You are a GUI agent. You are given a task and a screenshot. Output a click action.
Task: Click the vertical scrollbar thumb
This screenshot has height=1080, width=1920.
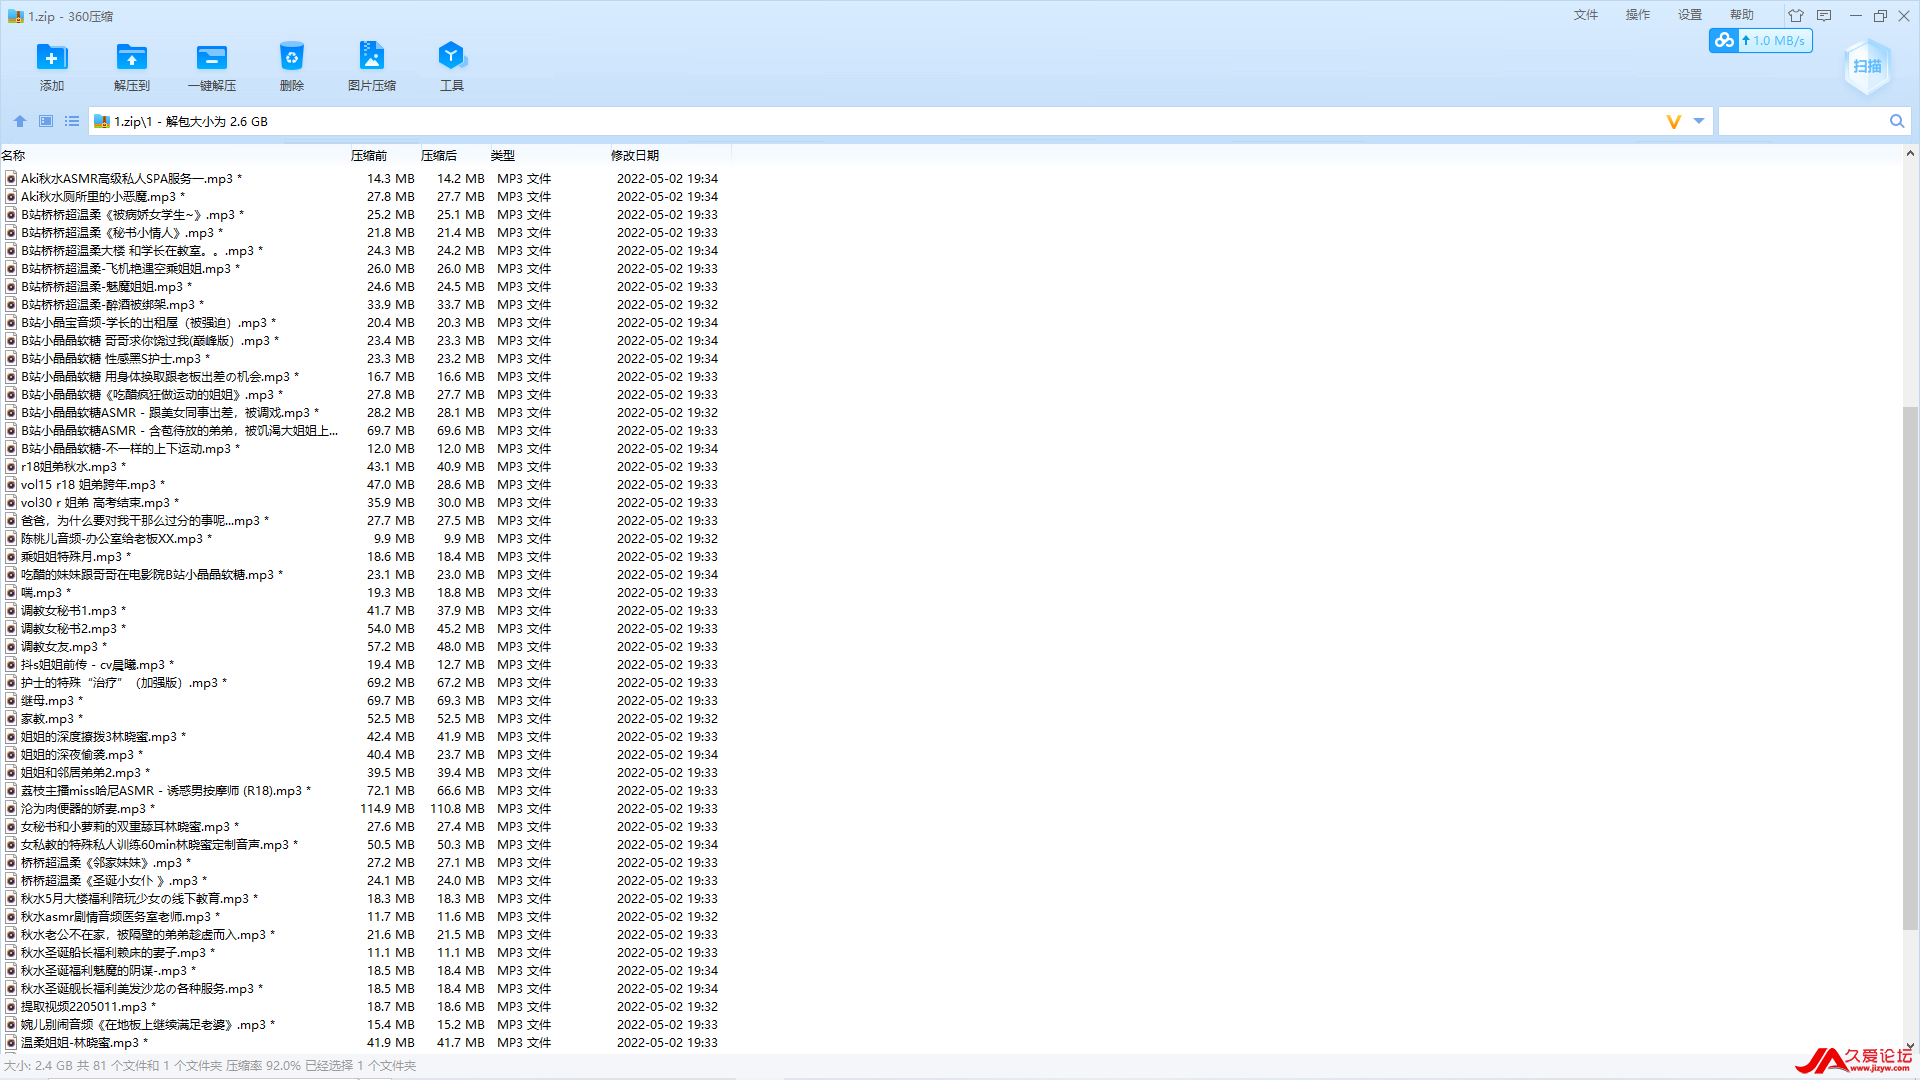(1910, 668)
